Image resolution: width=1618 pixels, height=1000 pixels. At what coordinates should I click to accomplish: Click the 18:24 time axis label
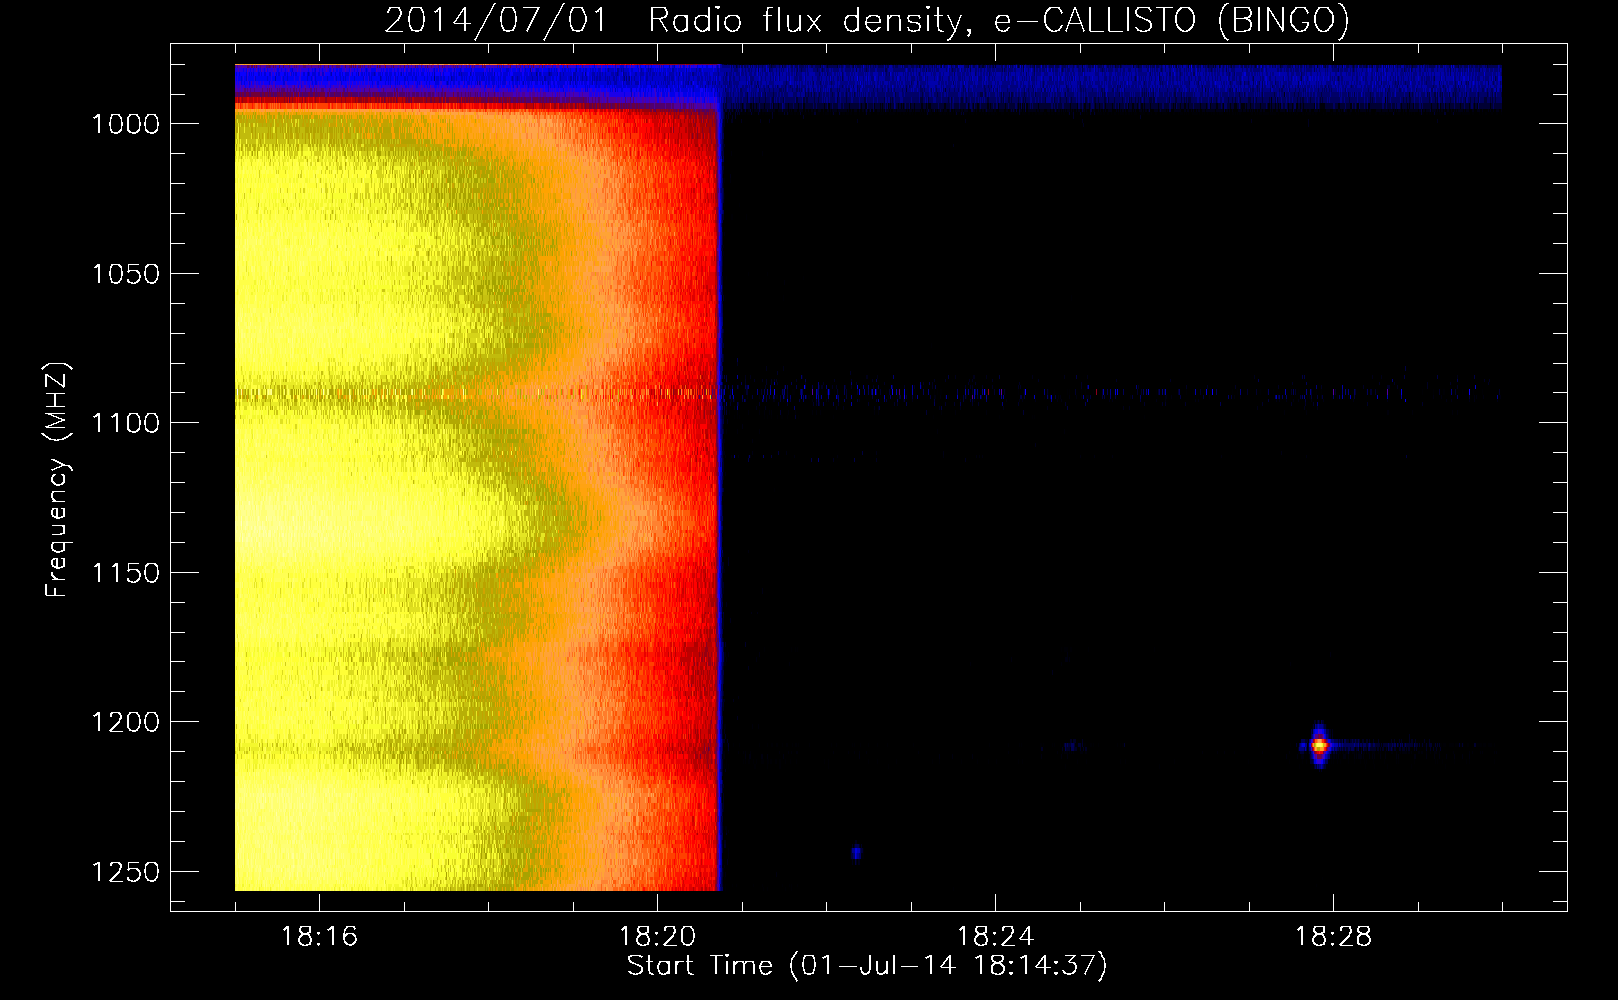click(x=995, y=936)
